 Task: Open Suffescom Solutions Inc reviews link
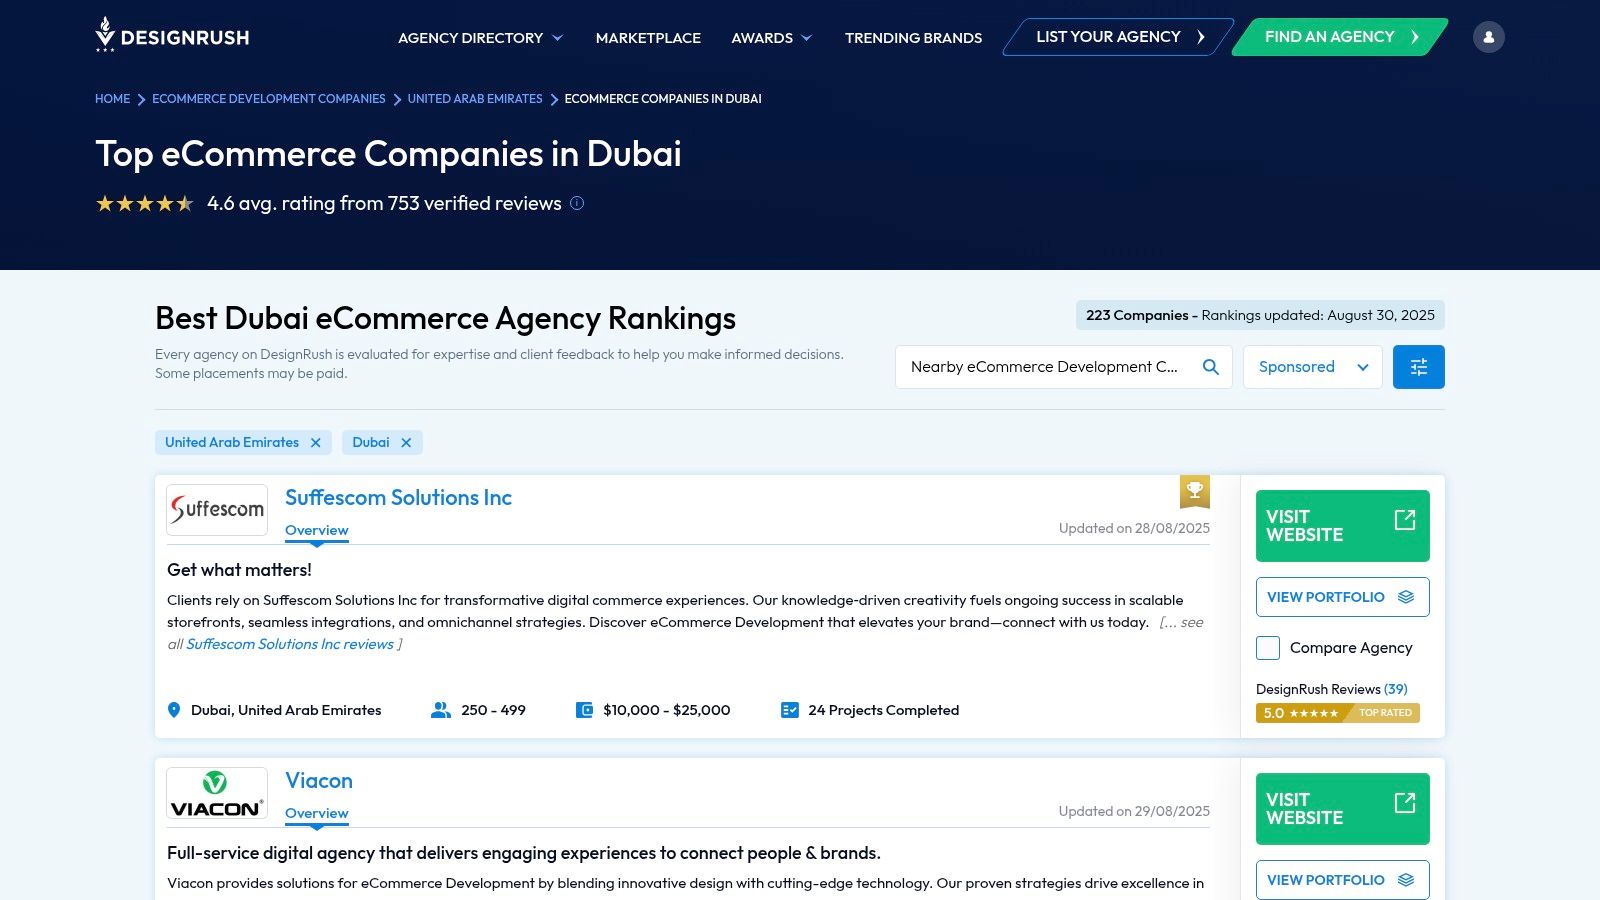click(x=289, y=644)
